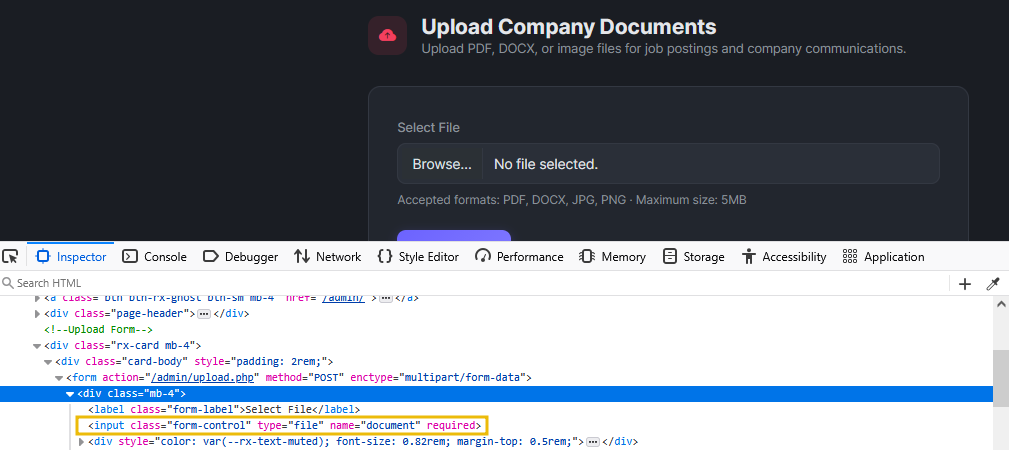Switch to the Storage tab
This screenshot has width=1009, height=450.
click(694, 257)
